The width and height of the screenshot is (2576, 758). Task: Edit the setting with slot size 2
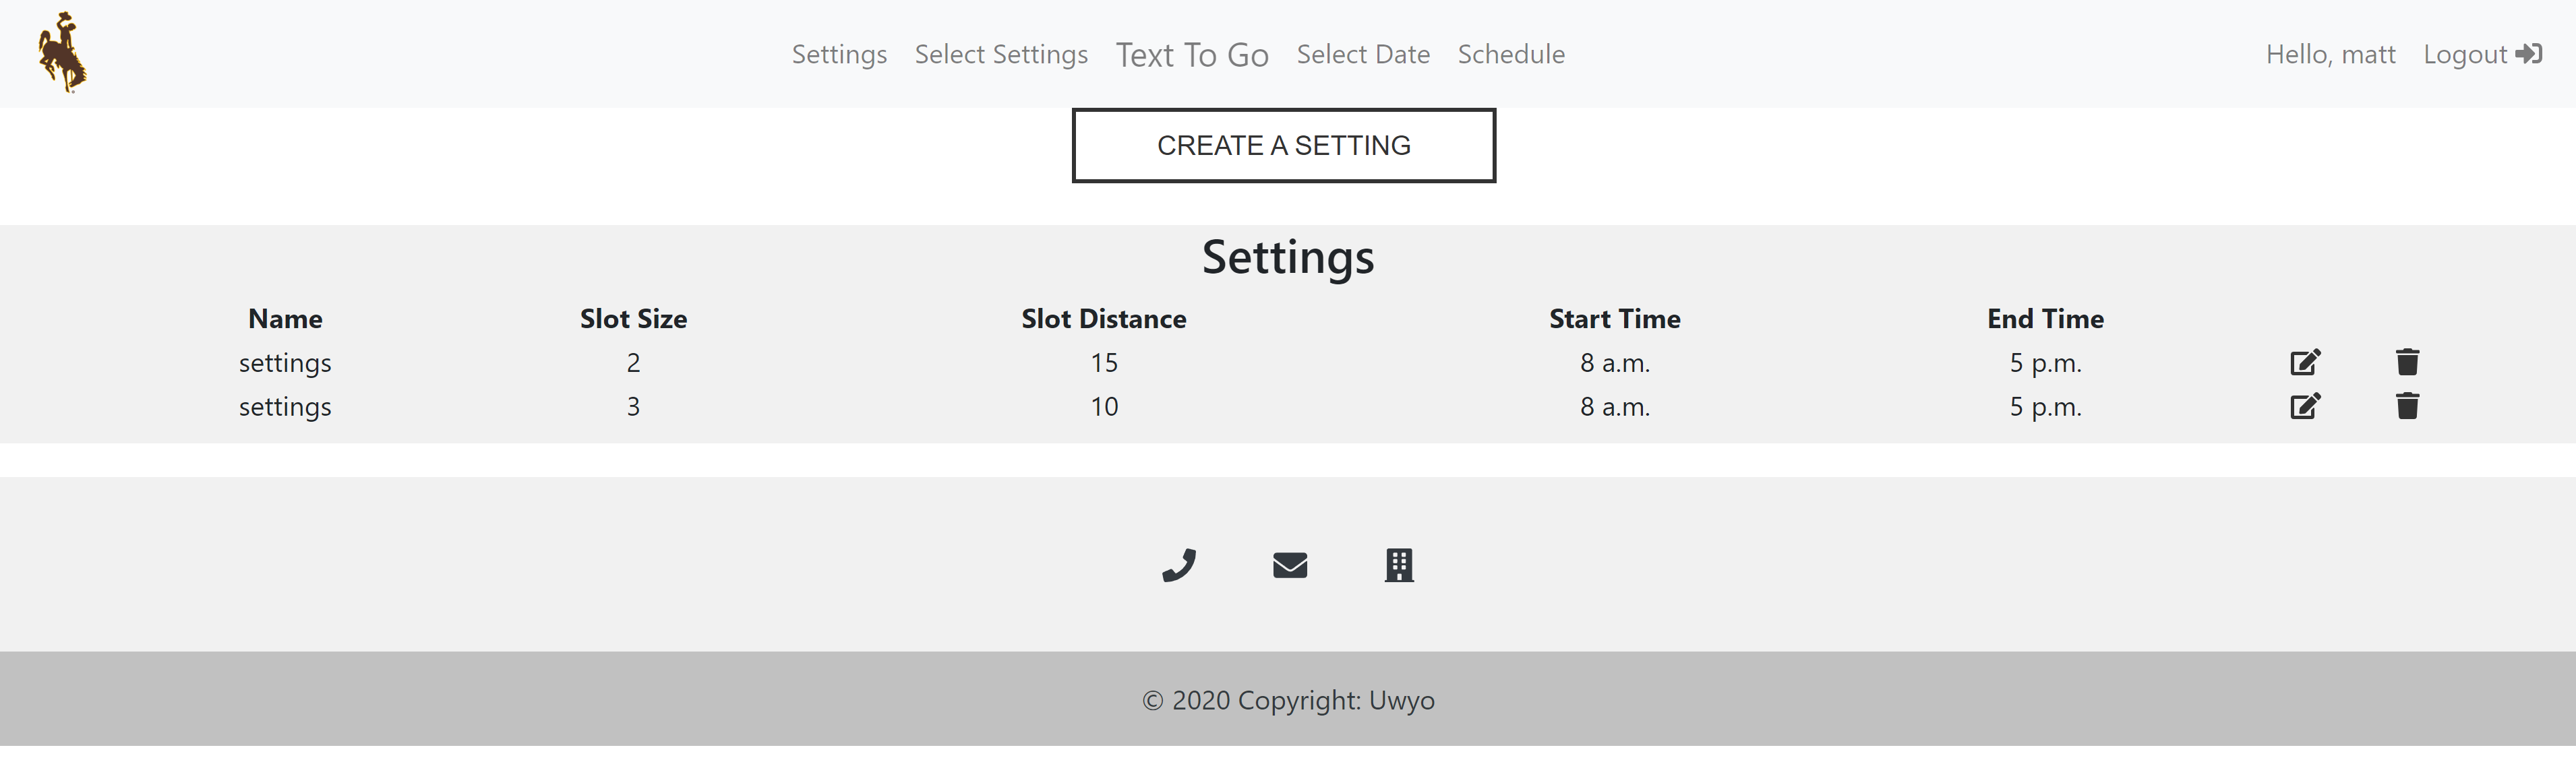pos(2305,362)
